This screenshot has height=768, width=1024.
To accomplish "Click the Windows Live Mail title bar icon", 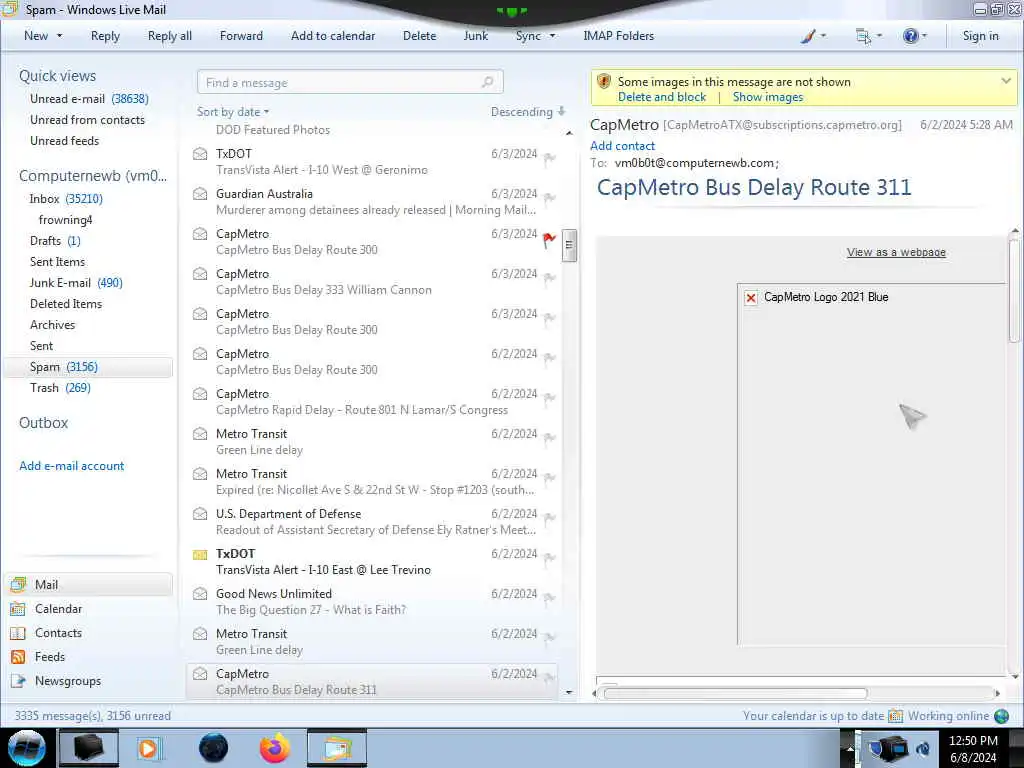I will pyautogui.click(x=10, y=9).
